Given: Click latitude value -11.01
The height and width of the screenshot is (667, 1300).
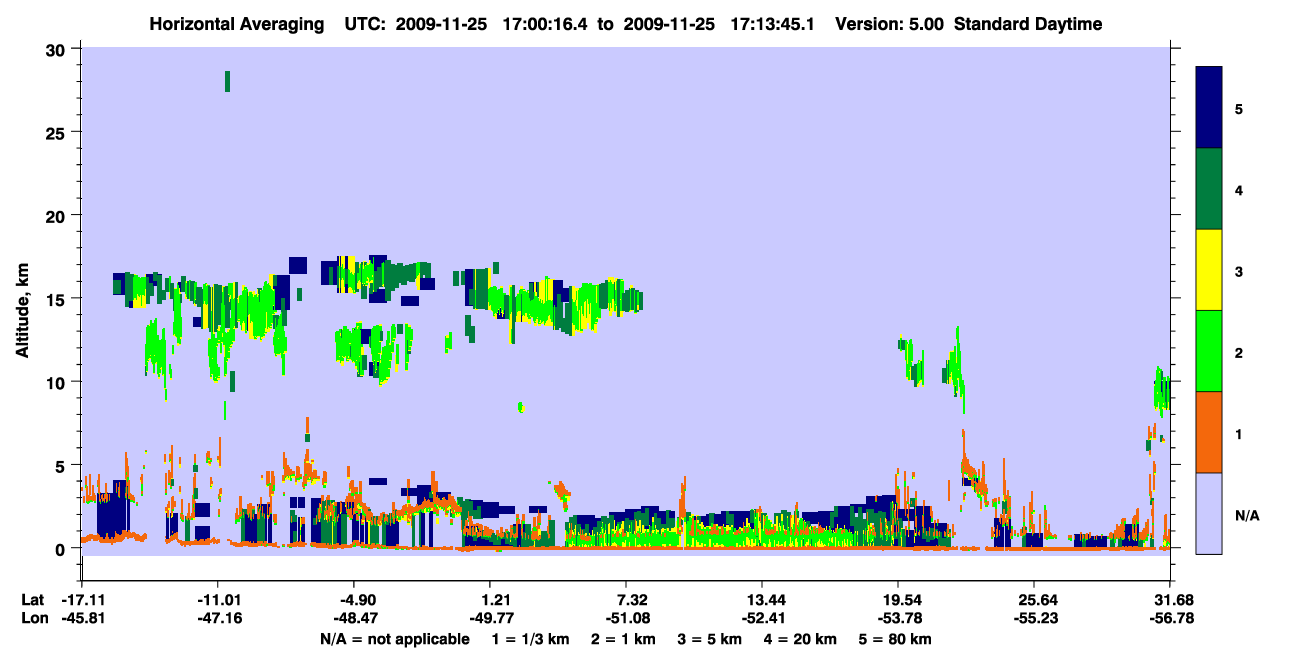Looking at the screenshot, I should point(218,600).
